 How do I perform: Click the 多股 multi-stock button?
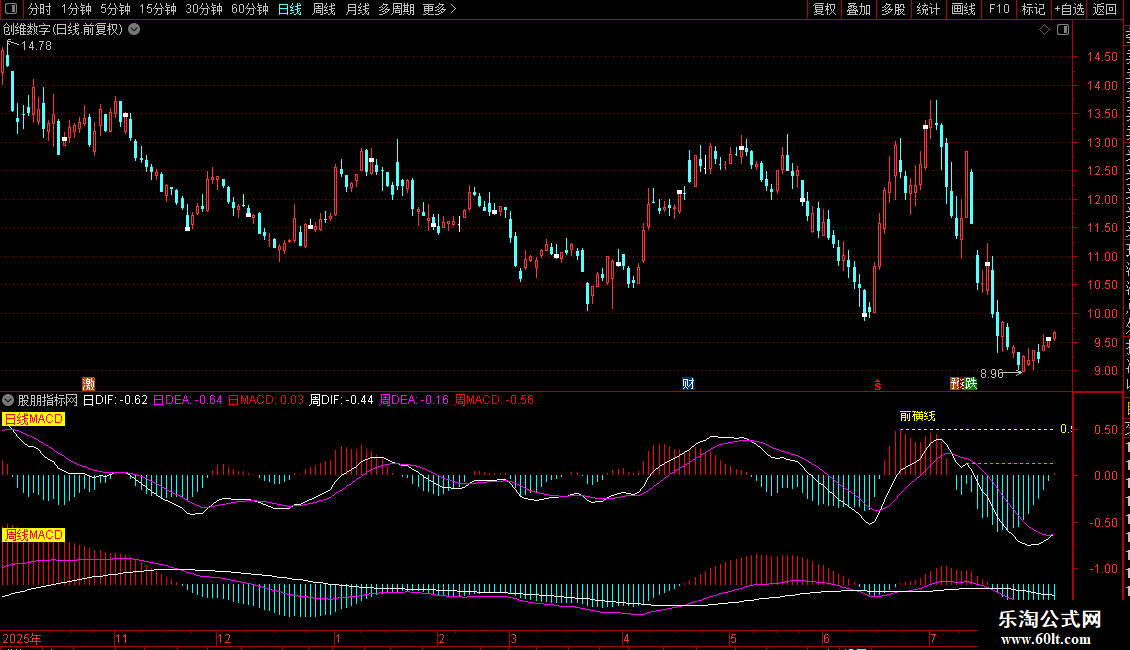pyautogui.click(x=893, y=9)
